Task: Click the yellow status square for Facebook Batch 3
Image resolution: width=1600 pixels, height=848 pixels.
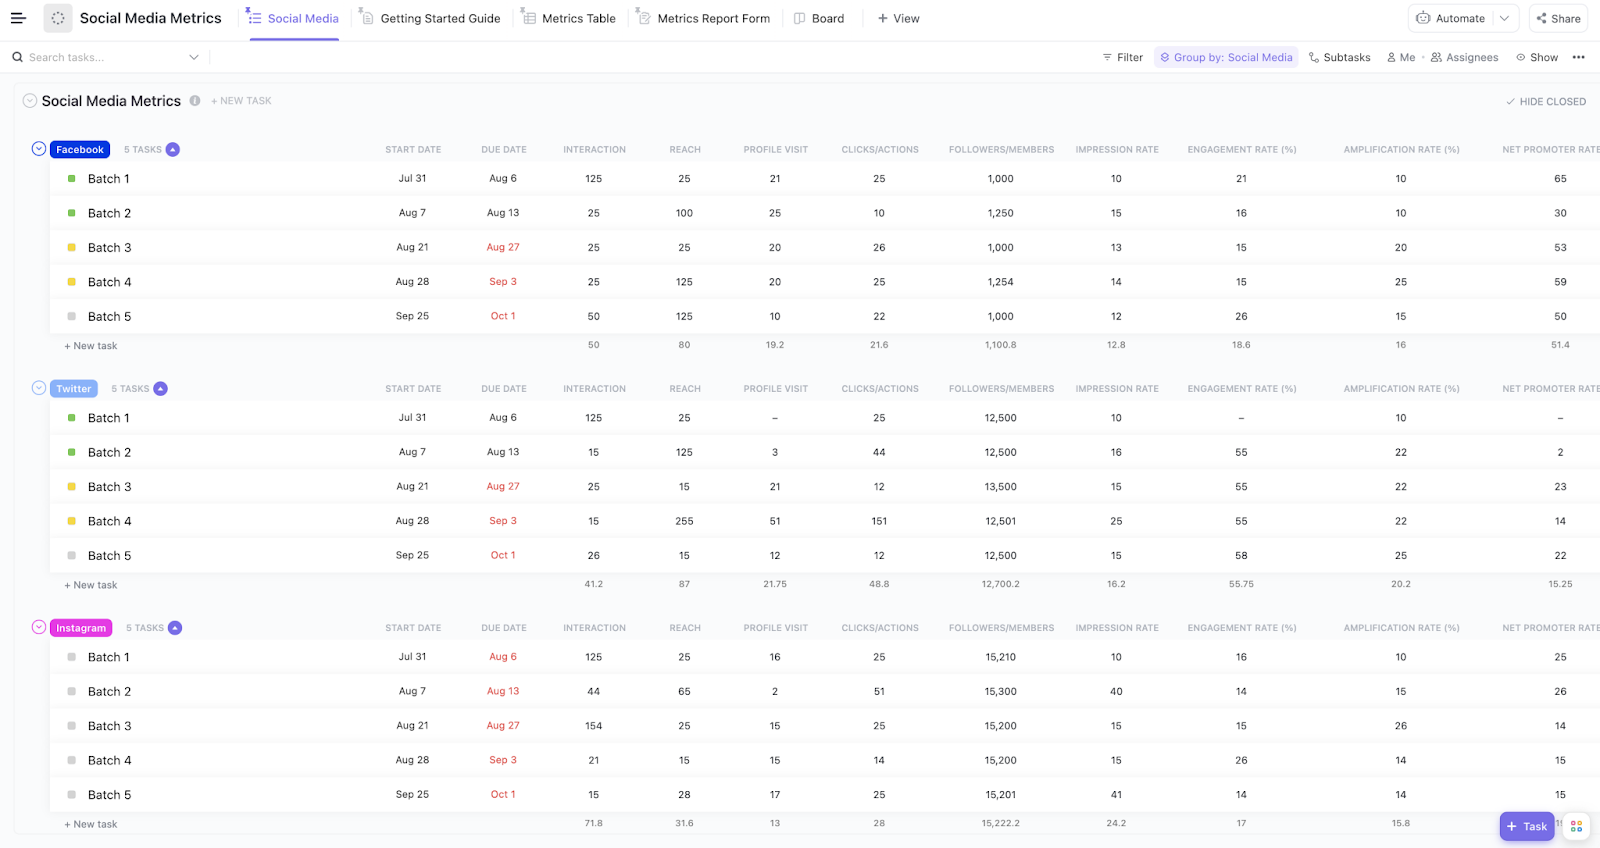Action: [x=71, y=247]
